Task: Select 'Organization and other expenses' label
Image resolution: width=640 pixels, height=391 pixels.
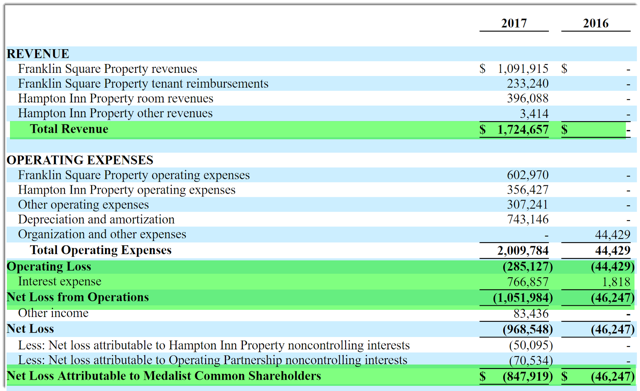Action: pyautogui.click(x=102, y=235)
